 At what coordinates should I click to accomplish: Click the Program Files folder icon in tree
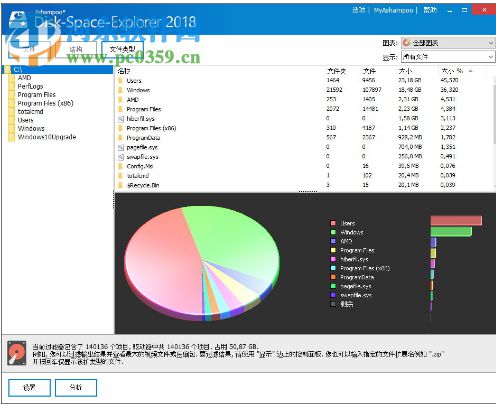pos(12,95)
